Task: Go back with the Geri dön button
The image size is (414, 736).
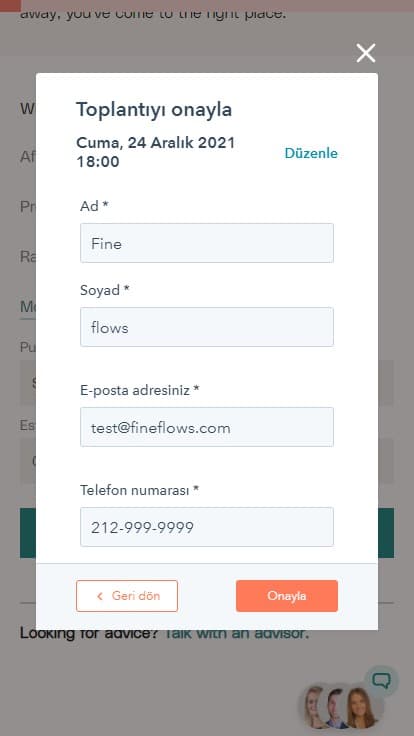Action: click(127, 596)
